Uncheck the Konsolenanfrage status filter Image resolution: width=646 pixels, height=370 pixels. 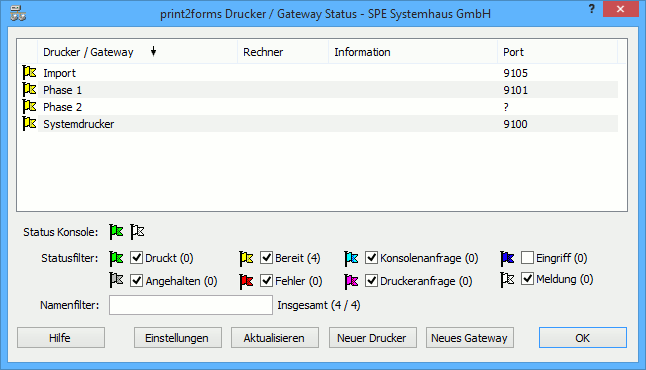(x=372, y=258)
